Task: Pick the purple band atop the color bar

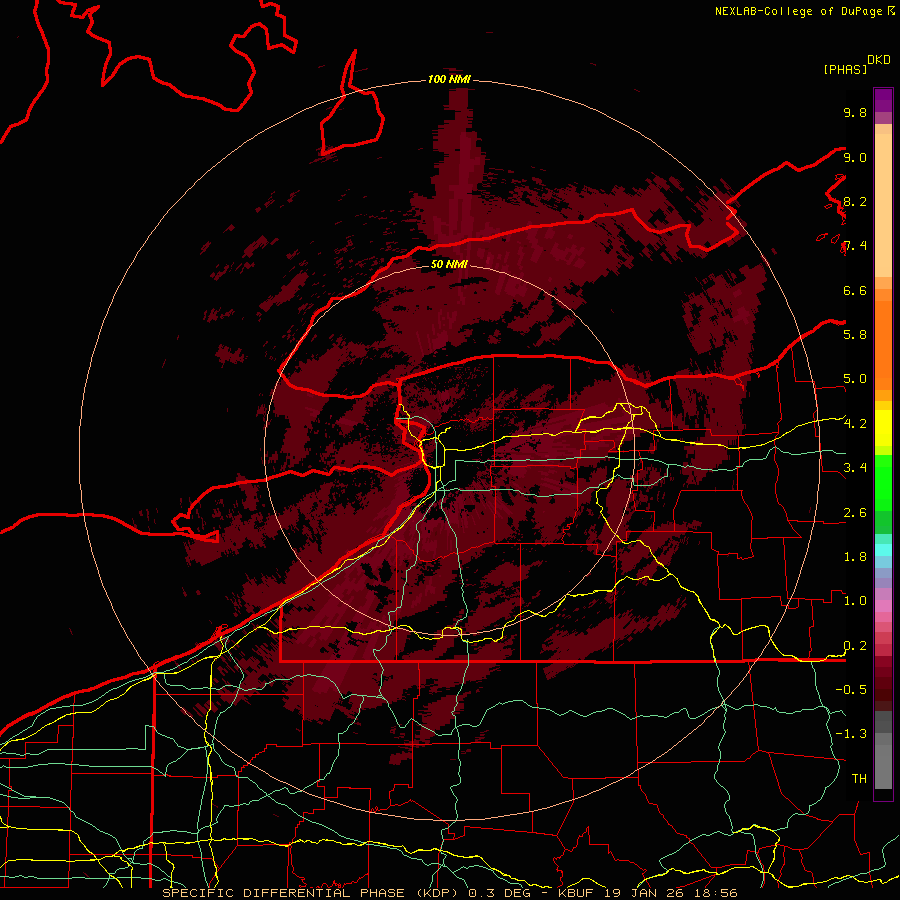Action: (x=883, y=100)
